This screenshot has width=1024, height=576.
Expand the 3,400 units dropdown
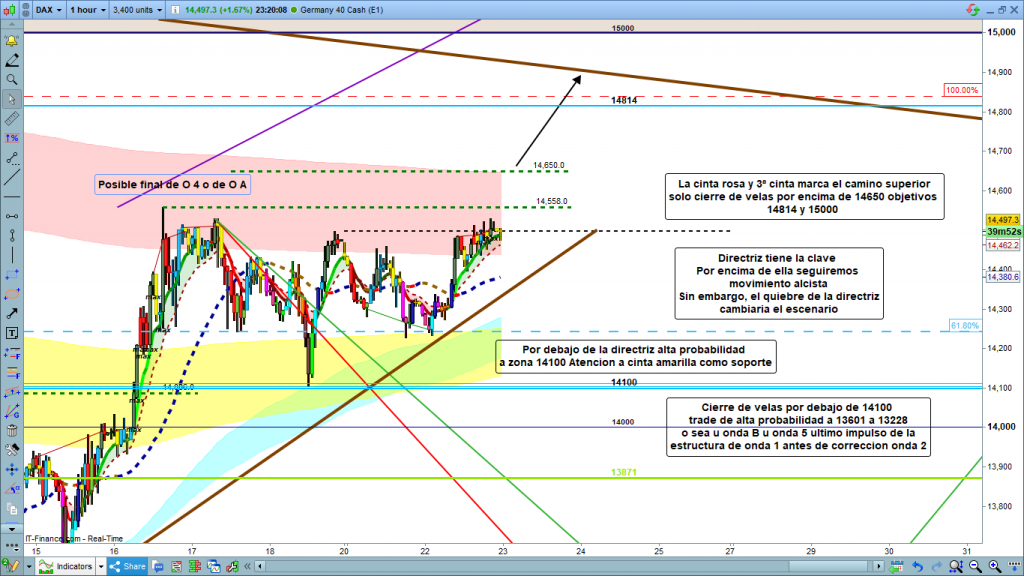[x=138, y=8]
